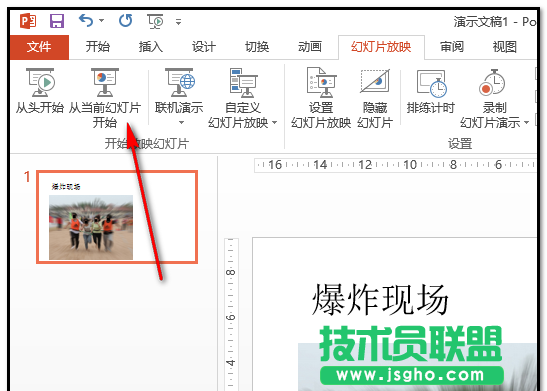Start slideshow 从头开始
This screenshot has height=391, width=547.
(x=40, y=91)
